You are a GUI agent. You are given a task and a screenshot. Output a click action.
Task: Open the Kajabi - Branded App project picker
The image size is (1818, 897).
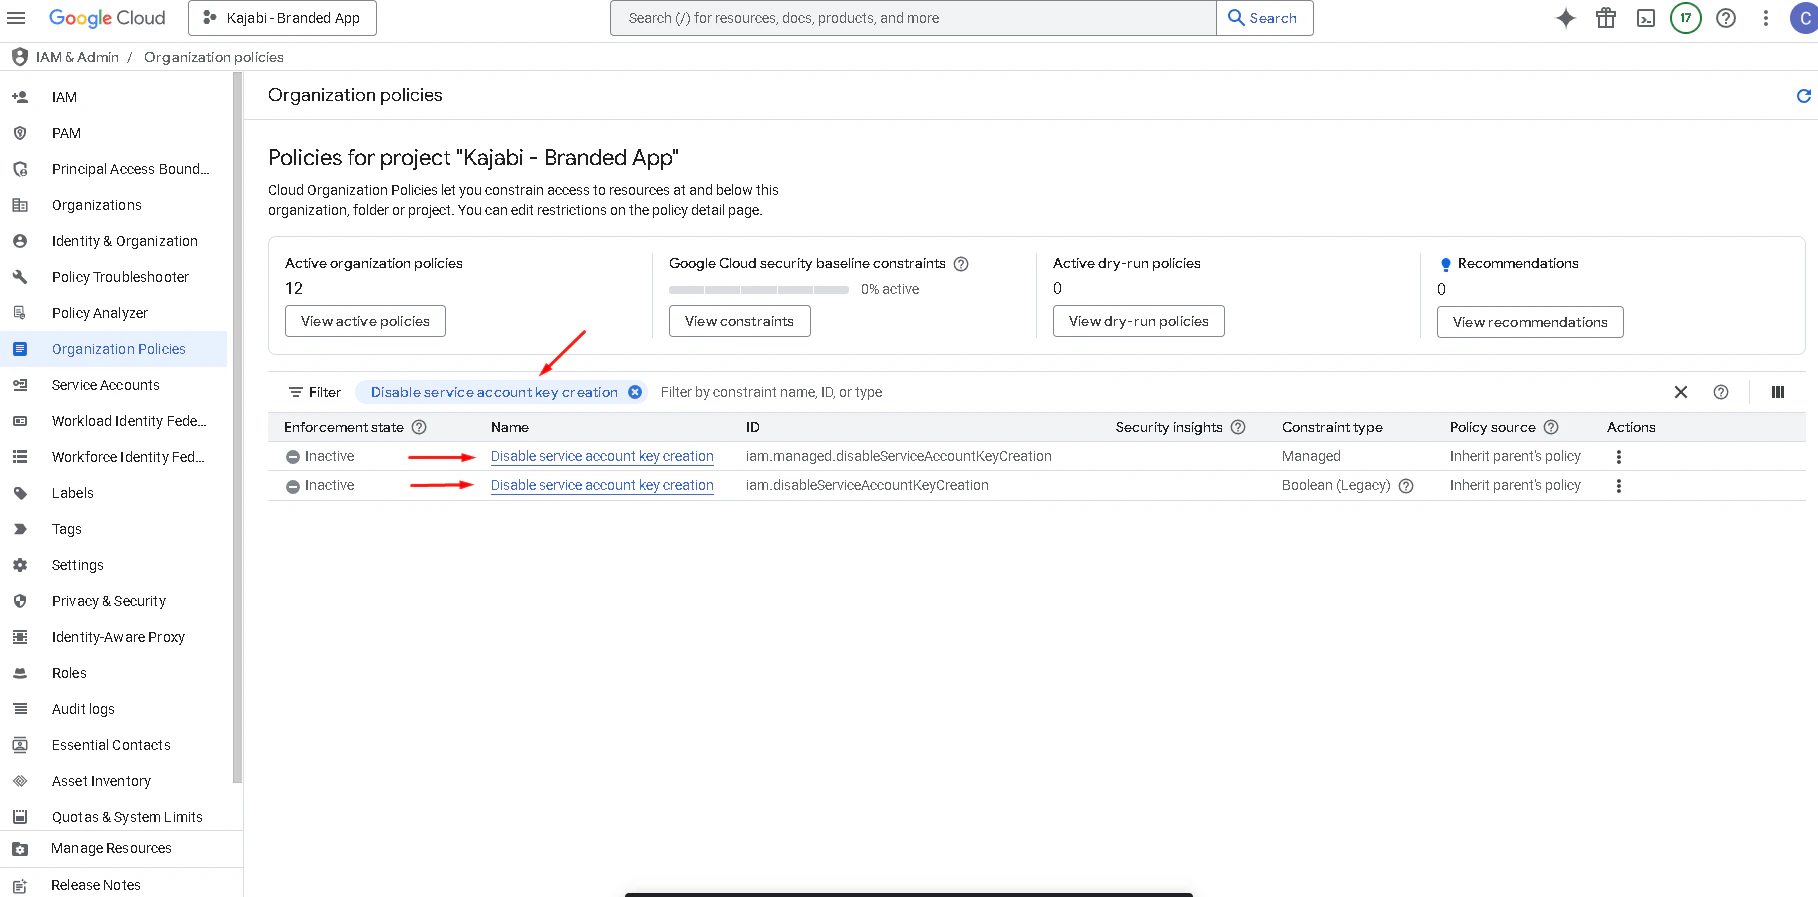tap(282, 18)
